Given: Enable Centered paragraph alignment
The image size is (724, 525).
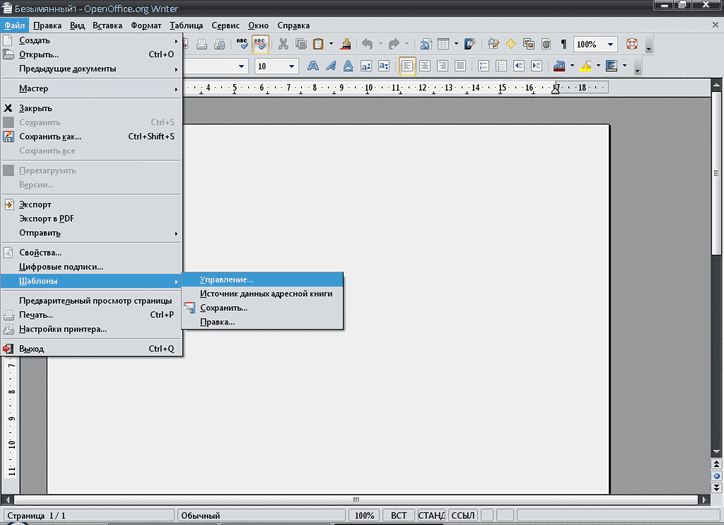Looking at the screenshot, I should click(425, 66).
